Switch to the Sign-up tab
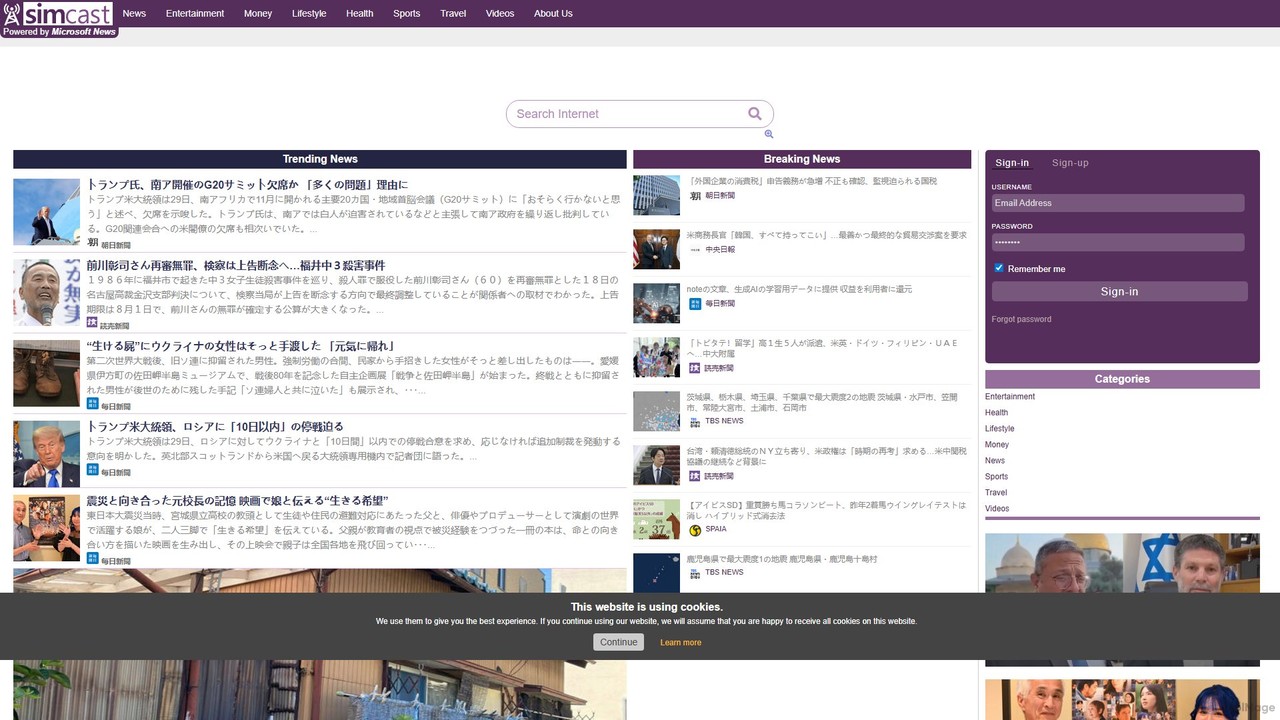 (1070, 163)
